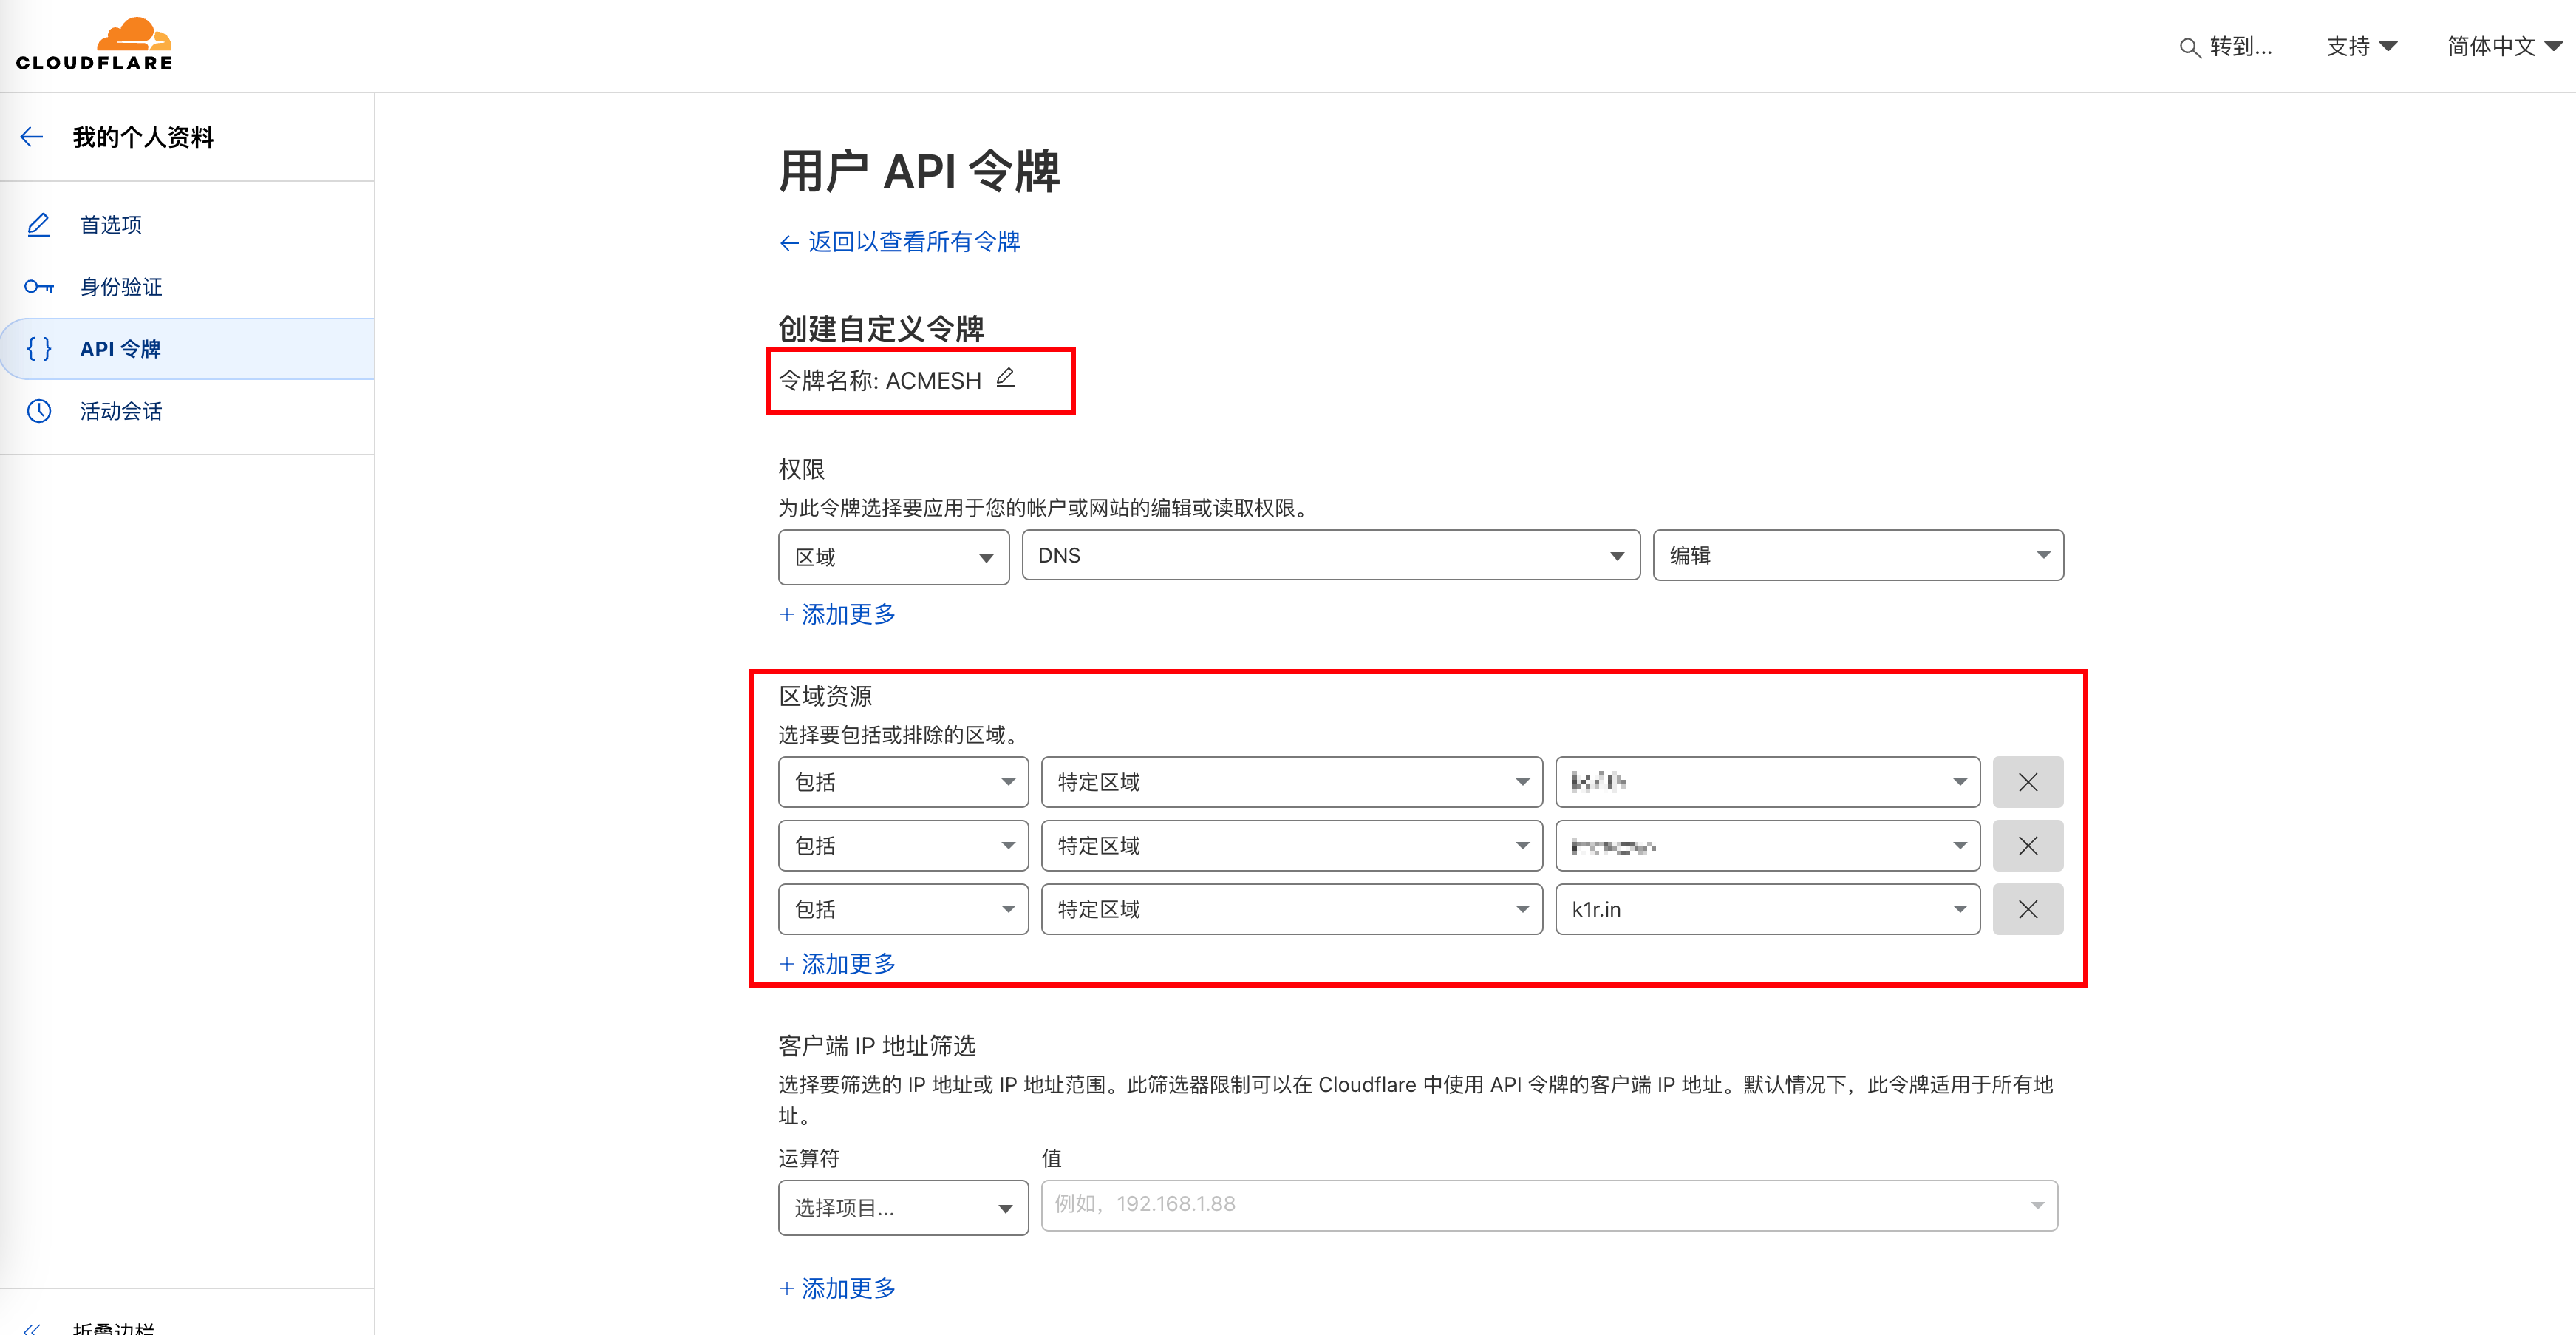Click the back arrow beside 我的个人资料

[32, 137]
